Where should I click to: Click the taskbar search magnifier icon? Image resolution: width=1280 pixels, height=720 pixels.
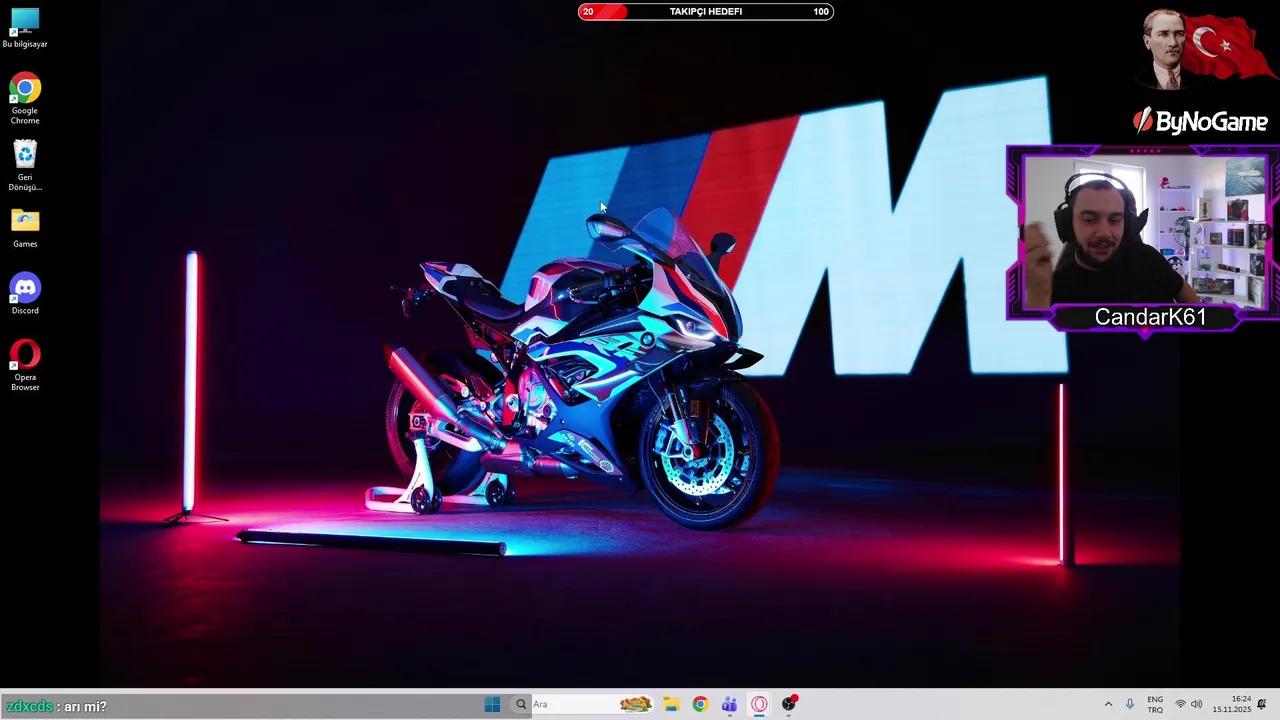[521, 704]
